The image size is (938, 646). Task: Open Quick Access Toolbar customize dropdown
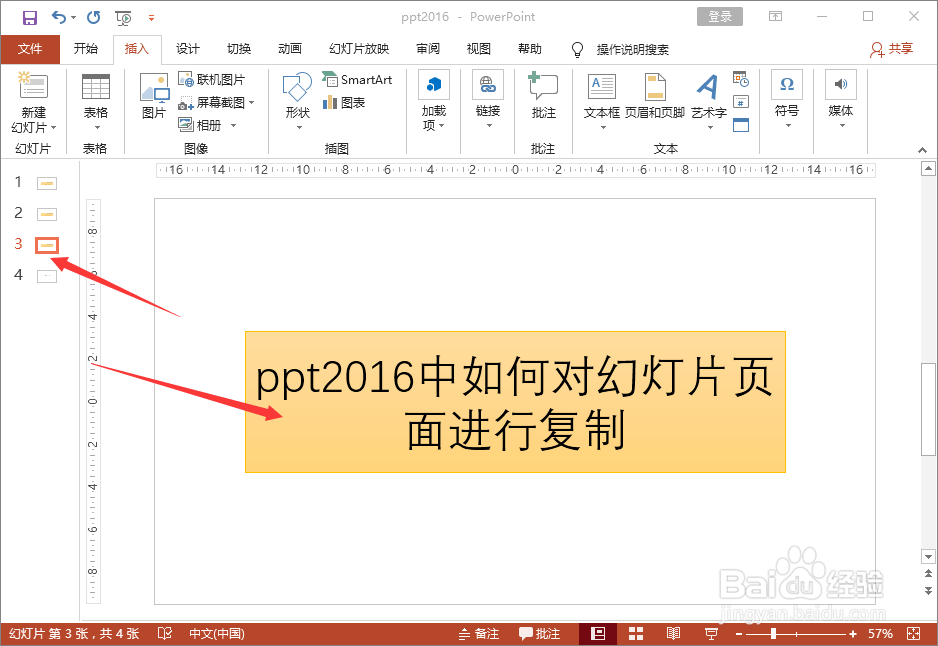(151, 18)
